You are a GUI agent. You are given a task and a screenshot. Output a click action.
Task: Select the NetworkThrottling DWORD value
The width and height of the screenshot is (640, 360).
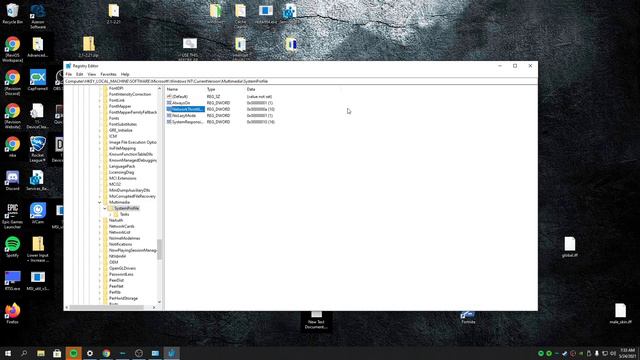tap(187, 109)
